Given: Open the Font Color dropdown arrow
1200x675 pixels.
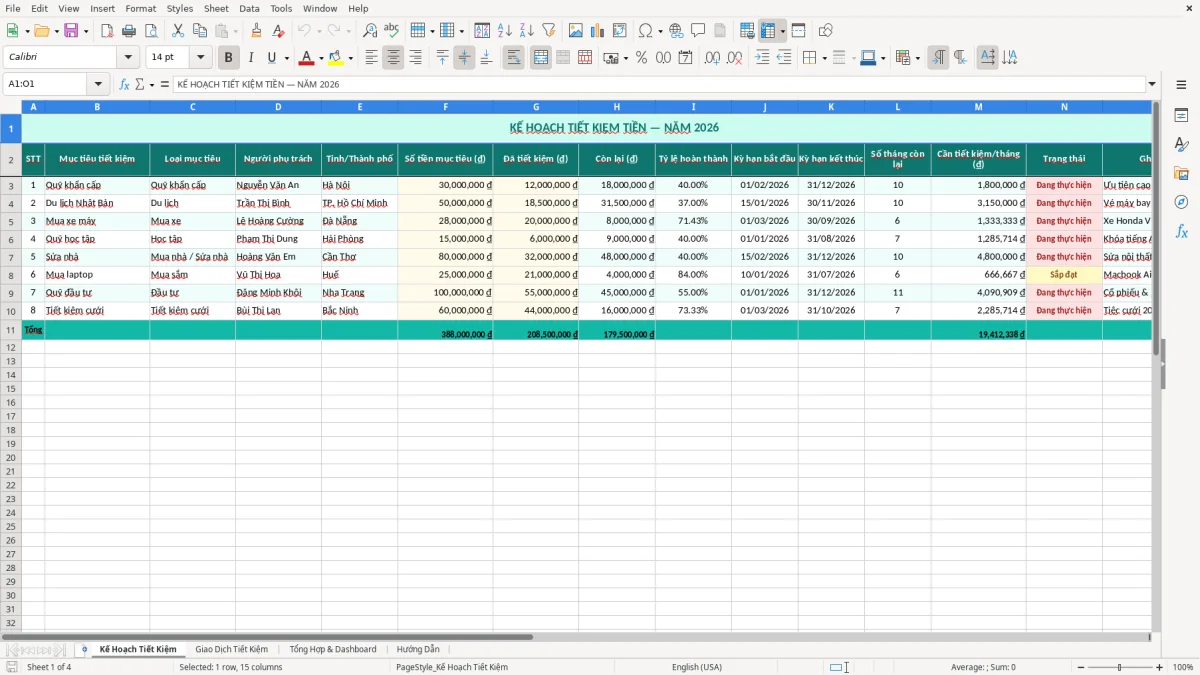Looking at the screenshot, I should tap(321, 58).
